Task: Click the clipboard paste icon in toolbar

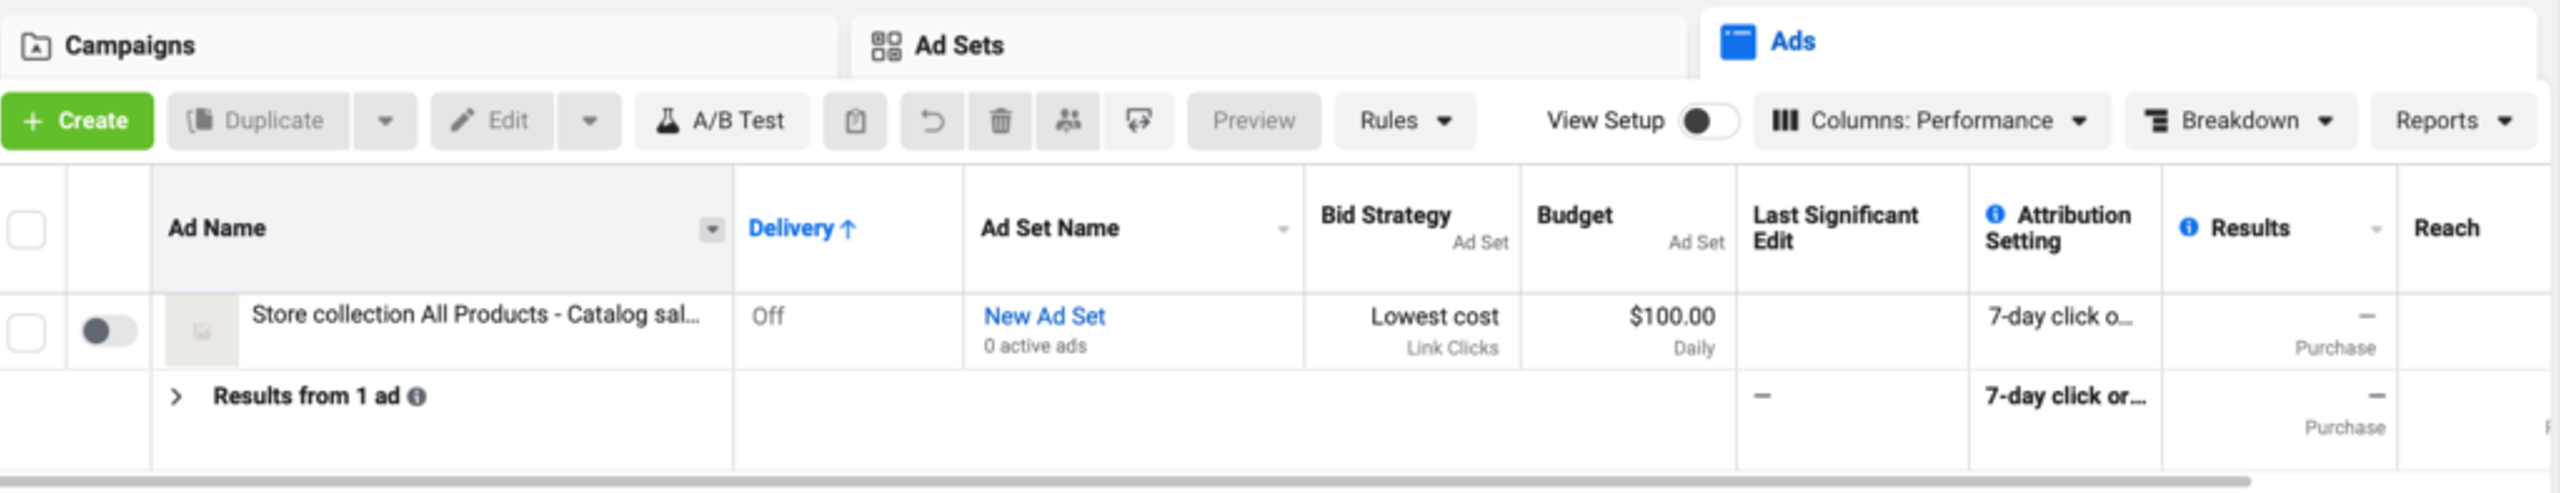Action: [855, 121]
